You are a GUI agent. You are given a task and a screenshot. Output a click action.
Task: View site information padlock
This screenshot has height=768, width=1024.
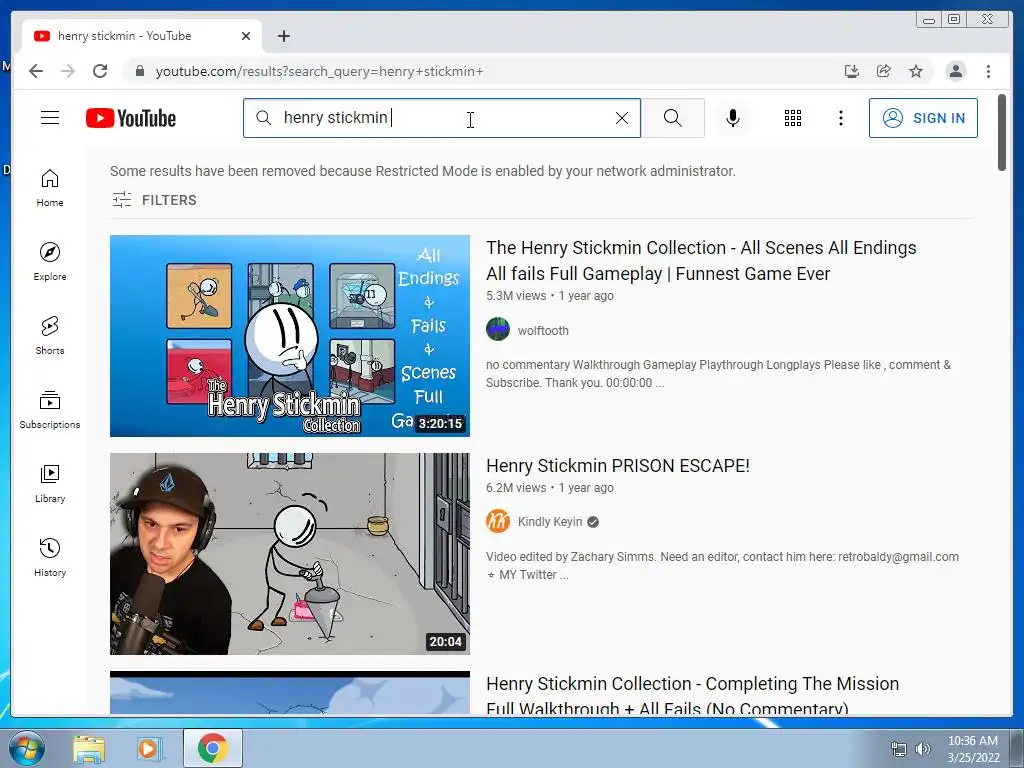click(139, 71)
